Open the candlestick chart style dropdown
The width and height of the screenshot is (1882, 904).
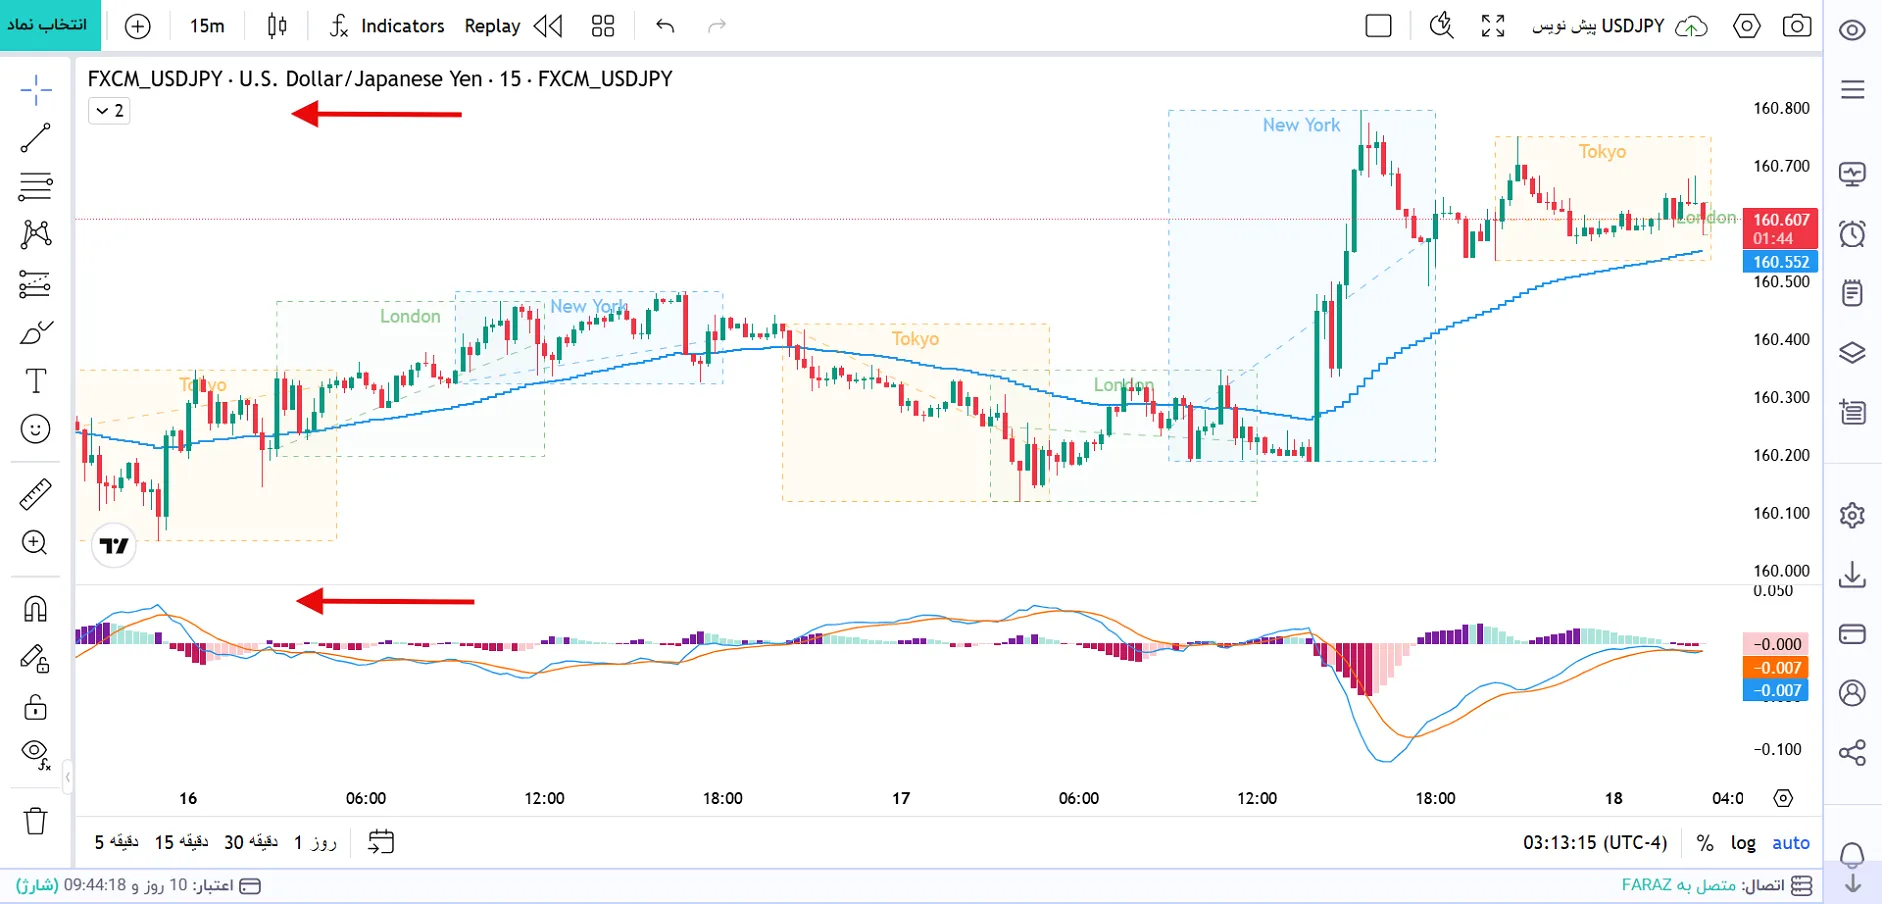[x=277, y=26]
